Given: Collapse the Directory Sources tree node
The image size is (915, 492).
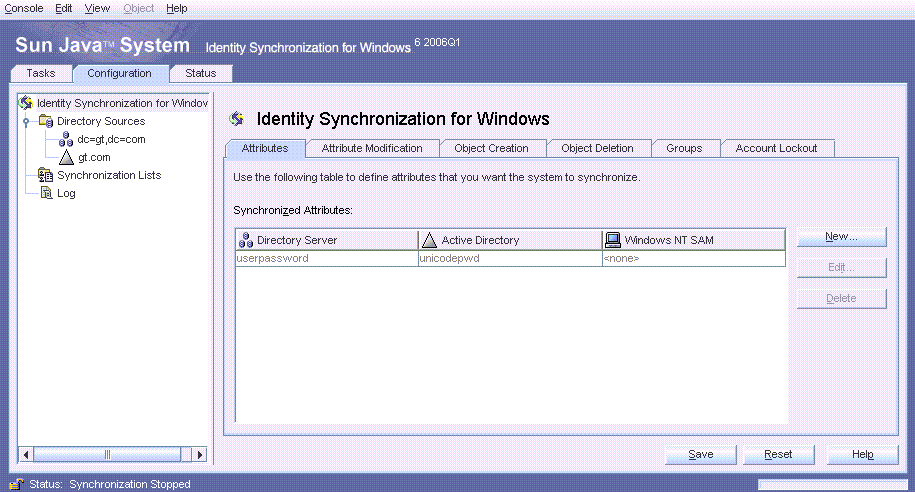Looking at the screenshot, I should click(26, 121).
